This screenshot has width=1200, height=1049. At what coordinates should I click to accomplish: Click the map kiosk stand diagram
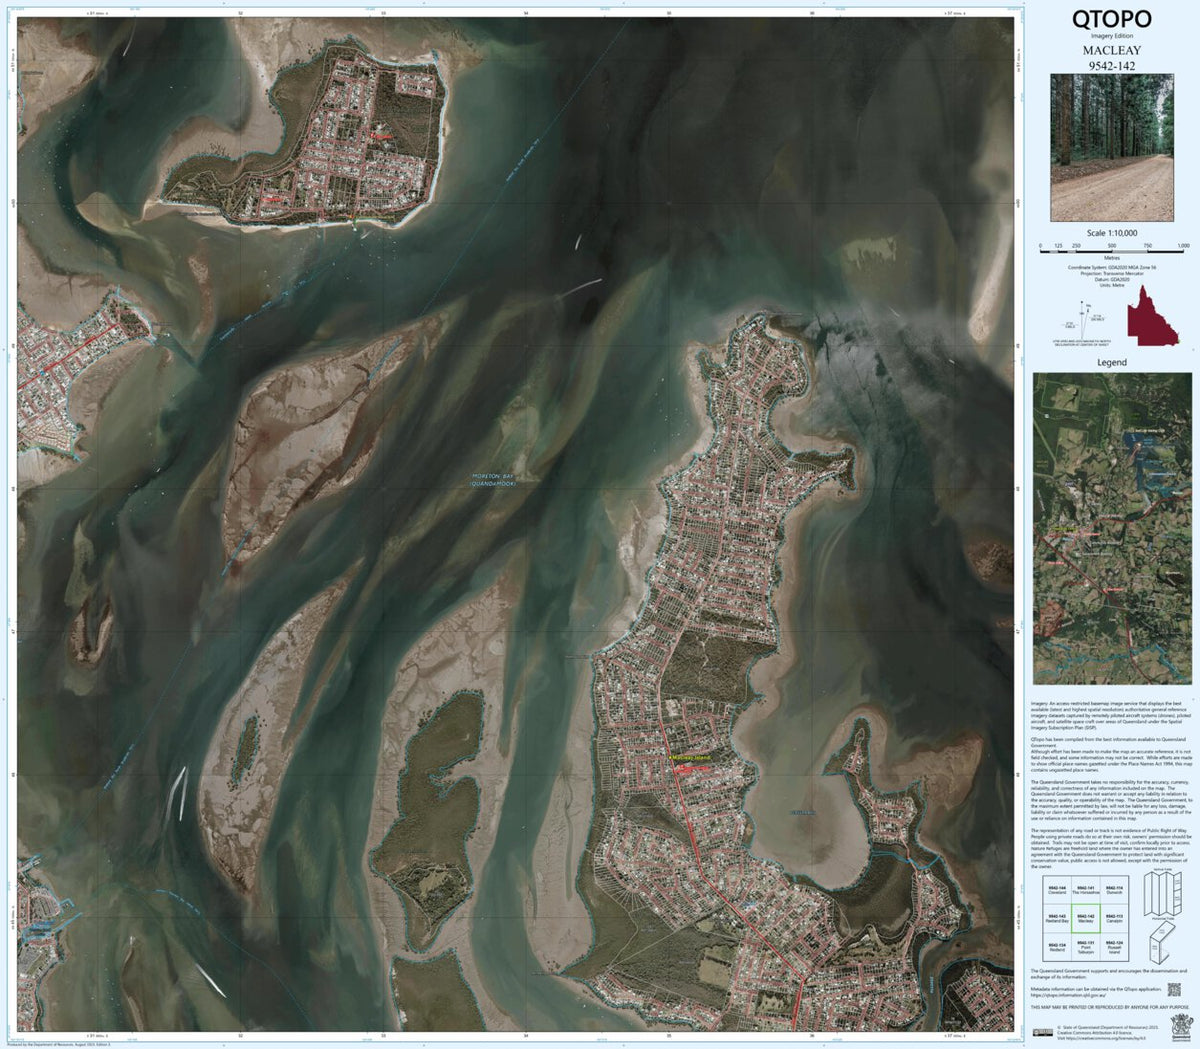click(x=1160, y=943)
